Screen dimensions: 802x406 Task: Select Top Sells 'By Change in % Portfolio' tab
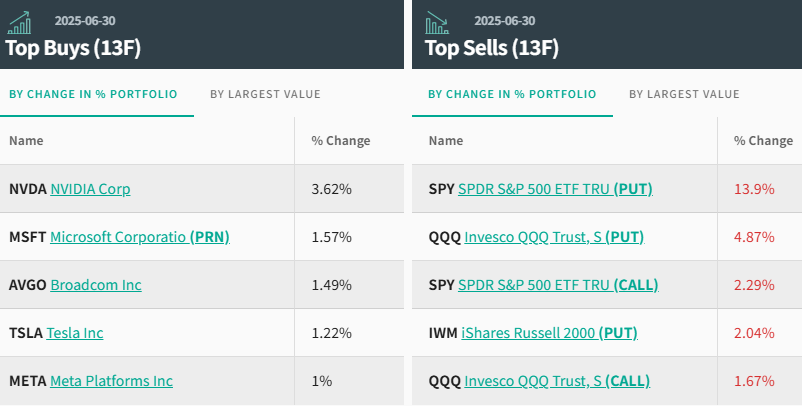(x=512, y=94)
